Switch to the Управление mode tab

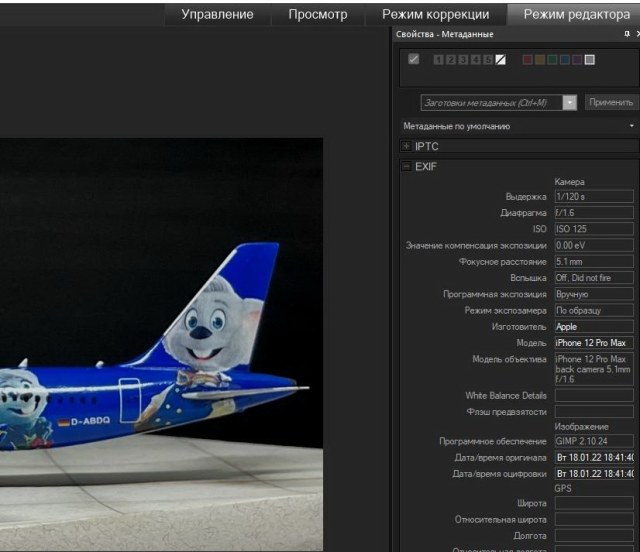217,14
